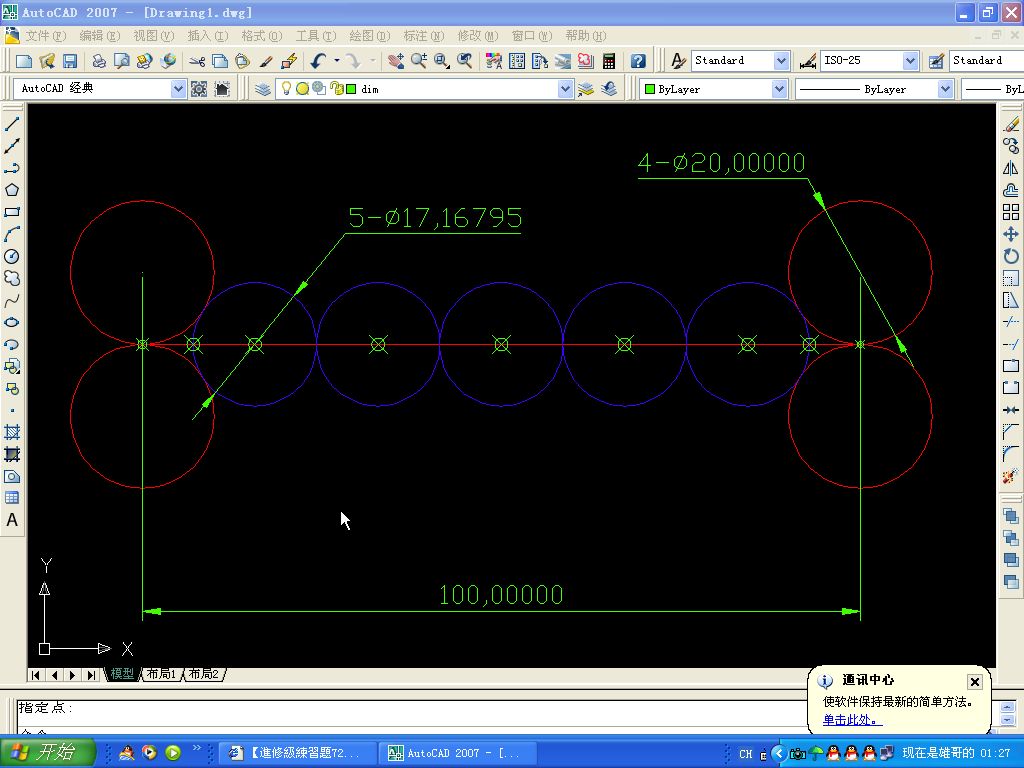Open the Match Properties brush tool
The width and height of the screenshot is (1024, 768).
[265, 61]
